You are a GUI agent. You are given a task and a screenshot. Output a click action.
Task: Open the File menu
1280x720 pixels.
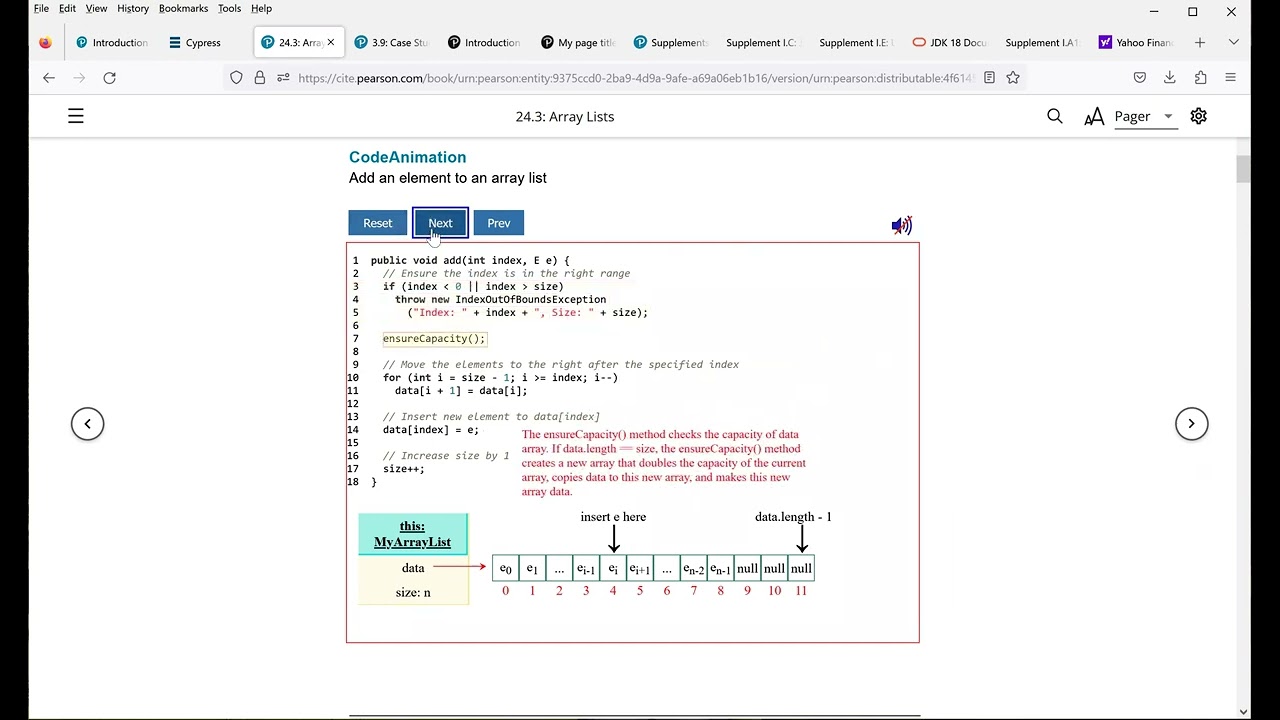pyautogui.click(x=41, y=9)
